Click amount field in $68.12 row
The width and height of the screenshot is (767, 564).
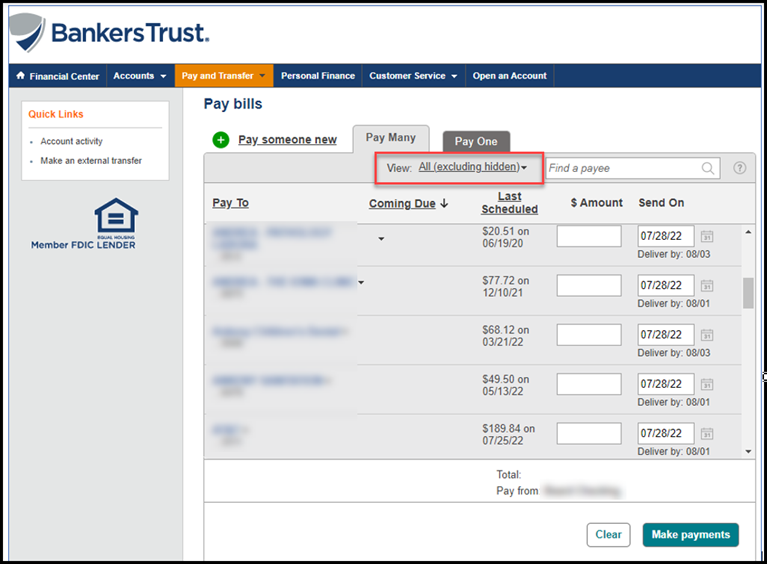pyautogui.click(x=589, y=335)
